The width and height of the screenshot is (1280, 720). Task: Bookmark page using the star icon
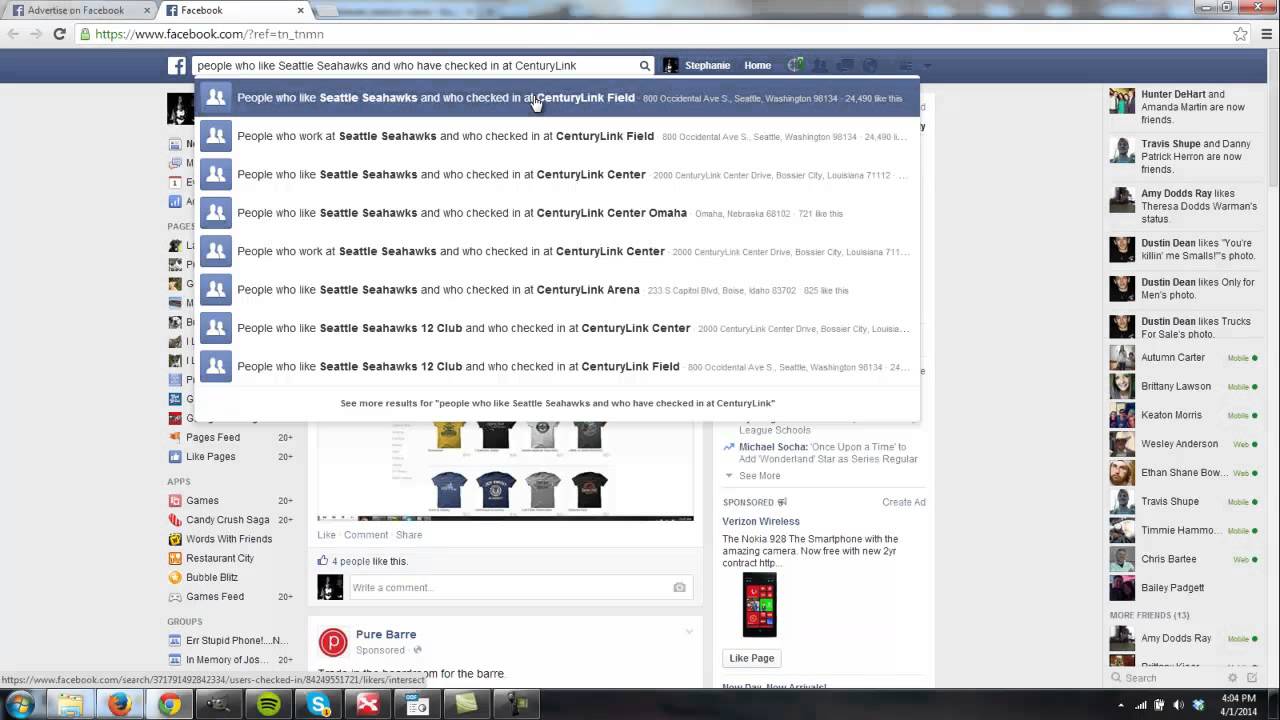click(x=1240, y=34)
